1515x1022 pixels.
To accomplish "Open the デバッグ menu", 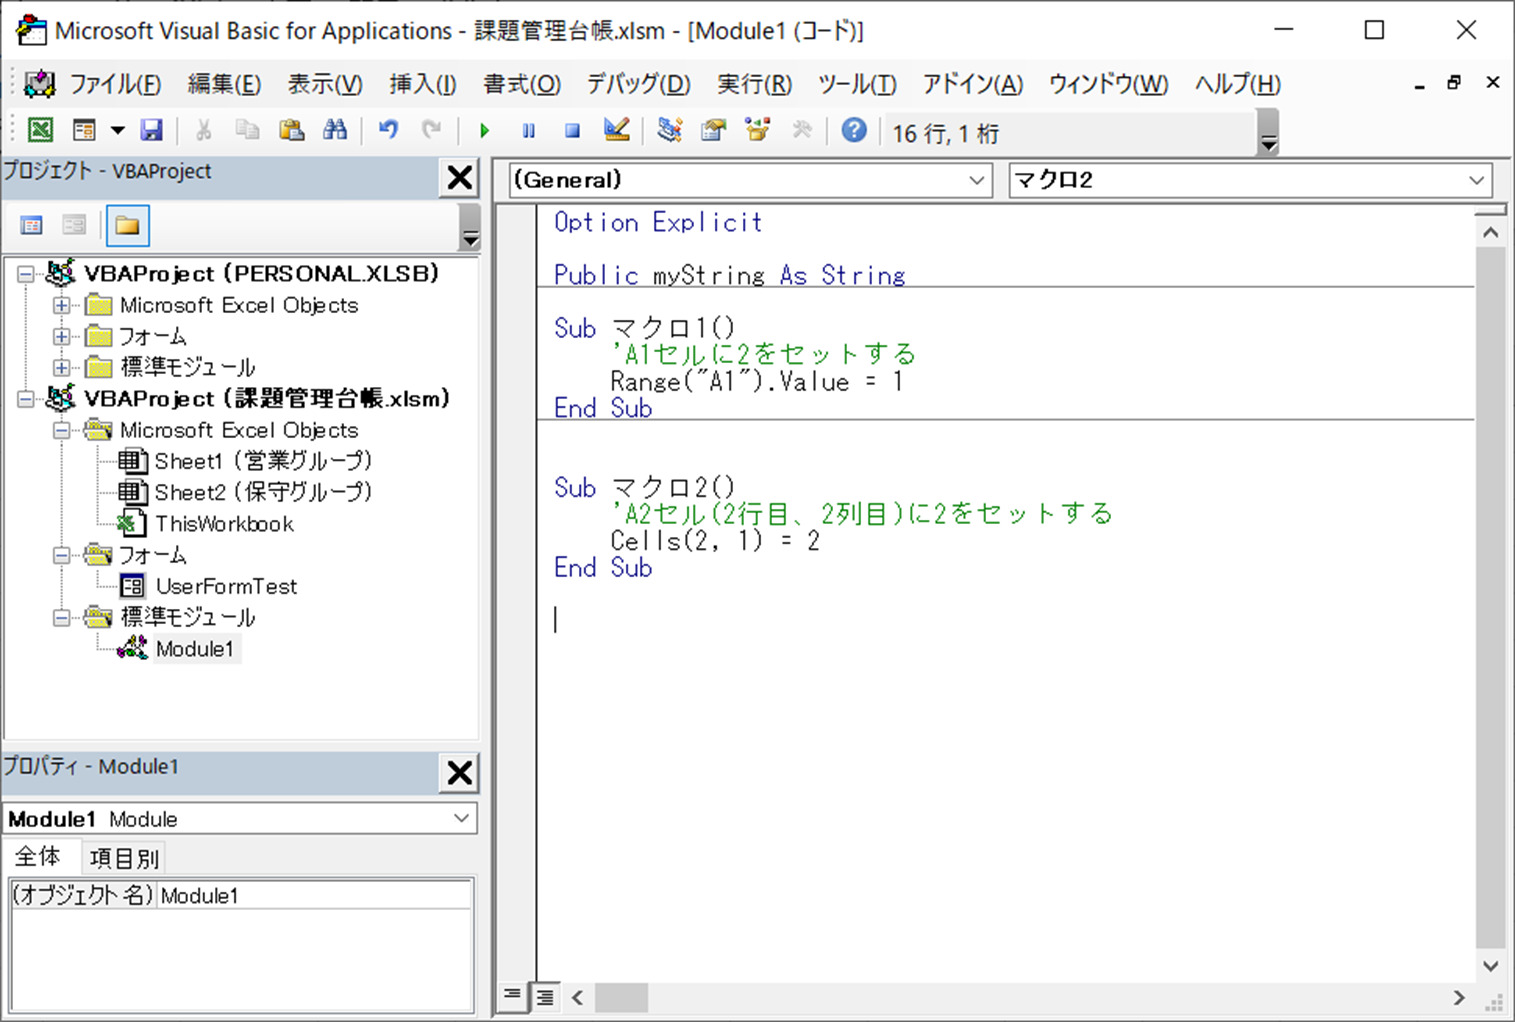I will tap(636, 84).
